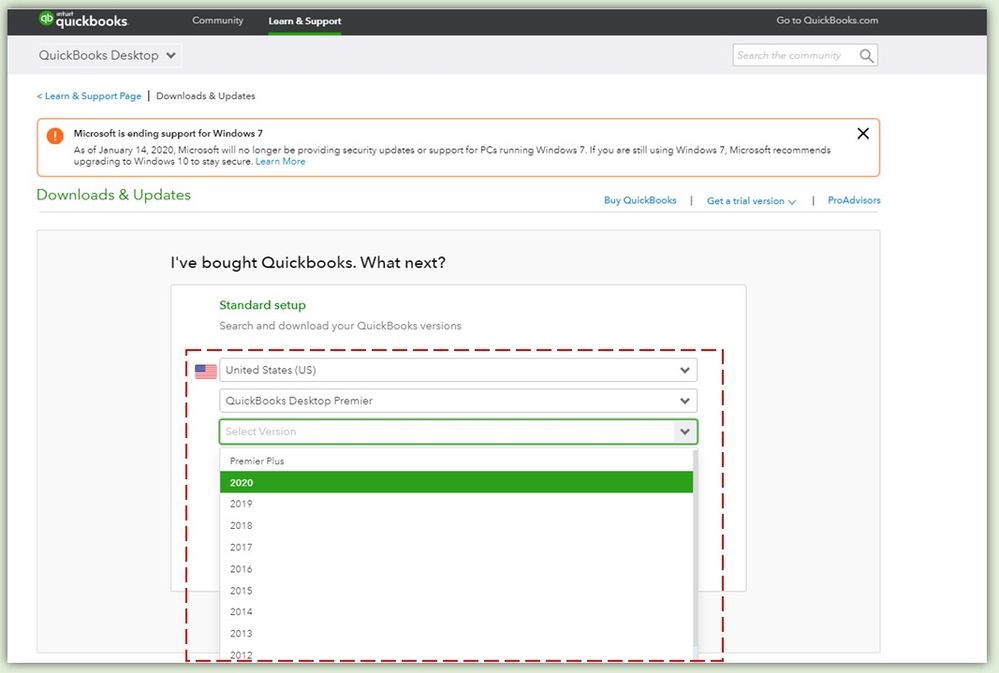Select version 2018 from the list

click(x=456, y=526)
